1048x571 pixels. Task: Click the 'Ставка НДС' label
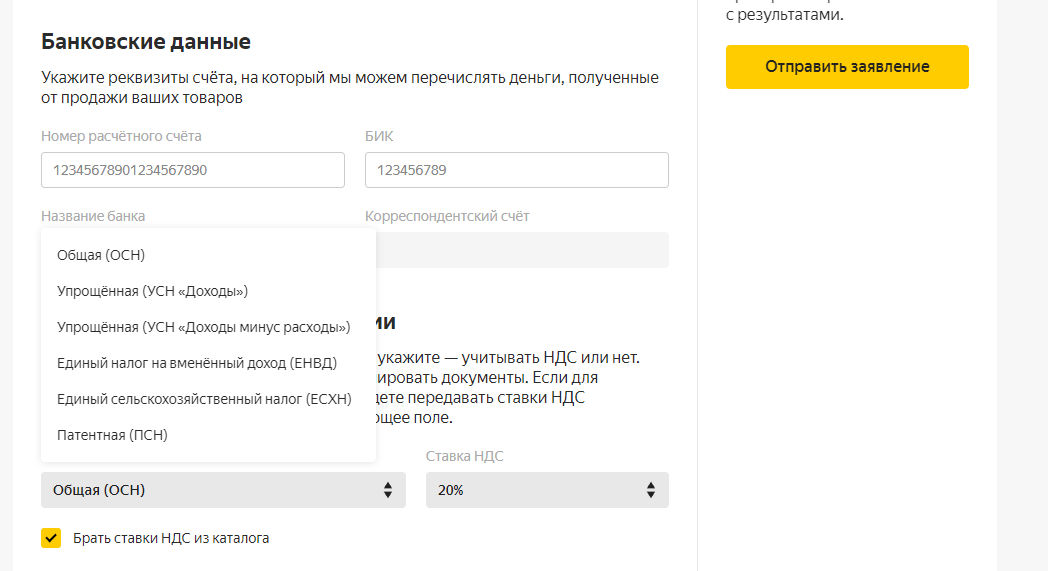(x=464, y=456)
